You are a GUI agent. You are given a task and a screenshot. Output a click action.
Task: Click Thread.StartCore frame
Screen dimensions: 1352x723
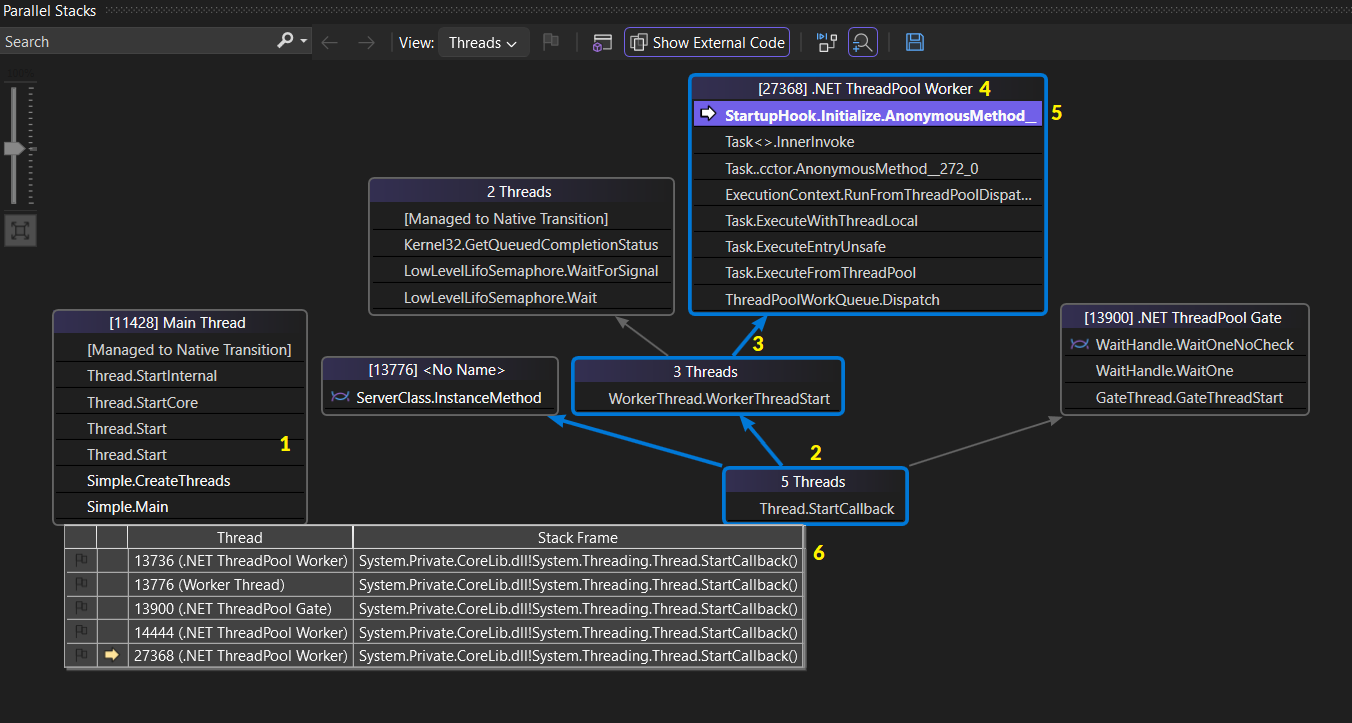[143, 403]
